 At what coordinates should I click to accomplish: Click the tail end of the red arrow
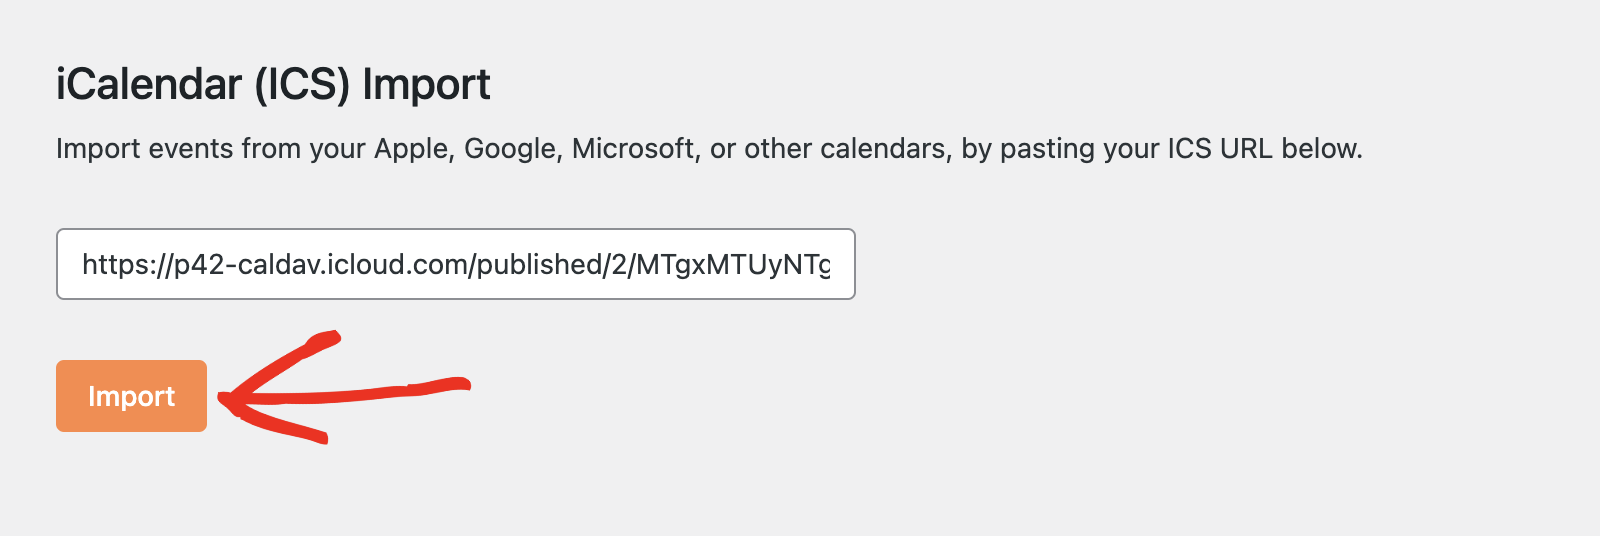click(460, 382)
